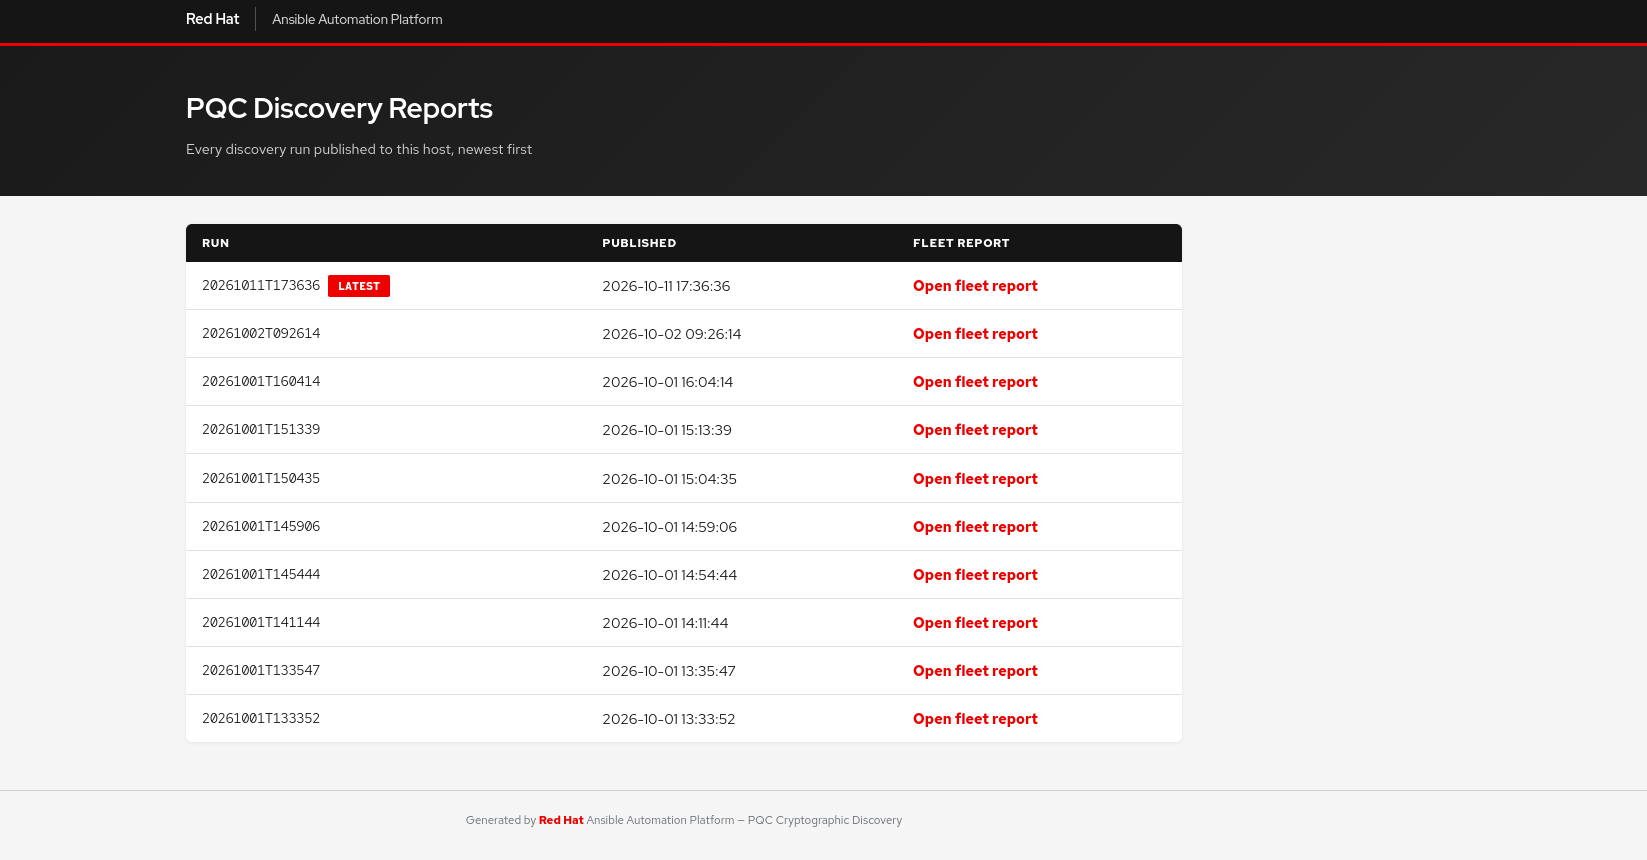The width and height of the screenshot is (1647, 860).
Task: Select run ID 20261001T133352
Action: pyautogui.click(x=261, y=719)
